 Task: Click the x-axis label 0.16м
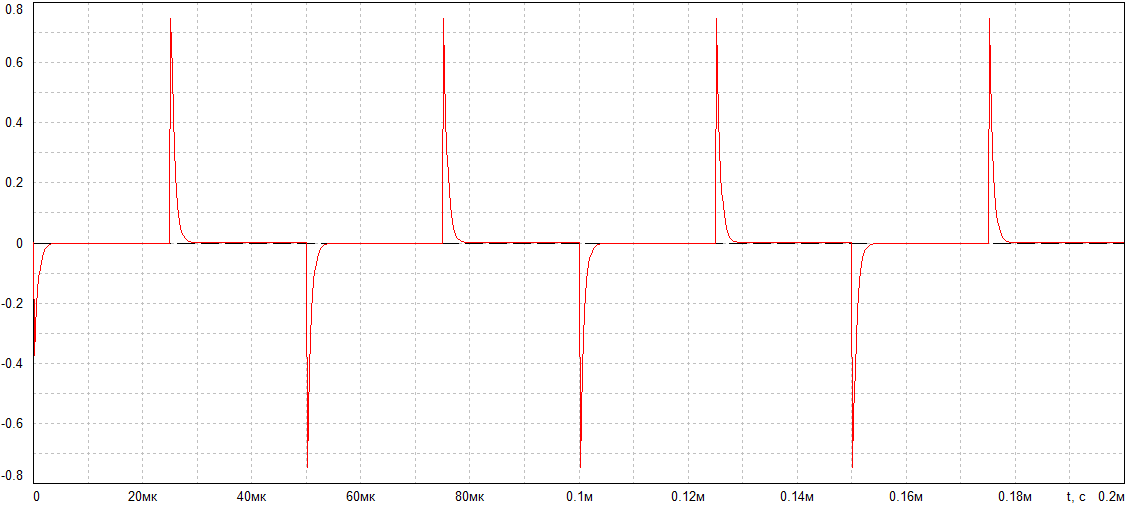(x=907, y=497)
